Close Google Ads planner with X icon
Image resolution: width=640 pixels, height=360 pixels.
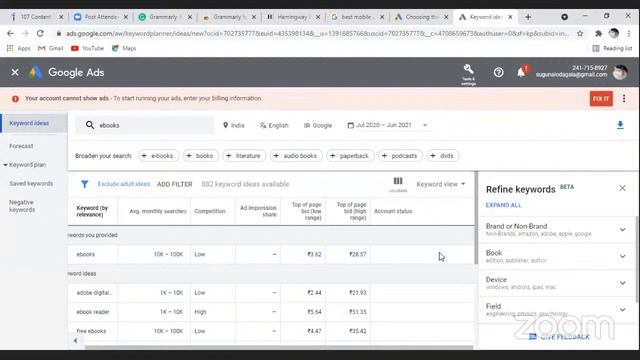pos(15,72)
